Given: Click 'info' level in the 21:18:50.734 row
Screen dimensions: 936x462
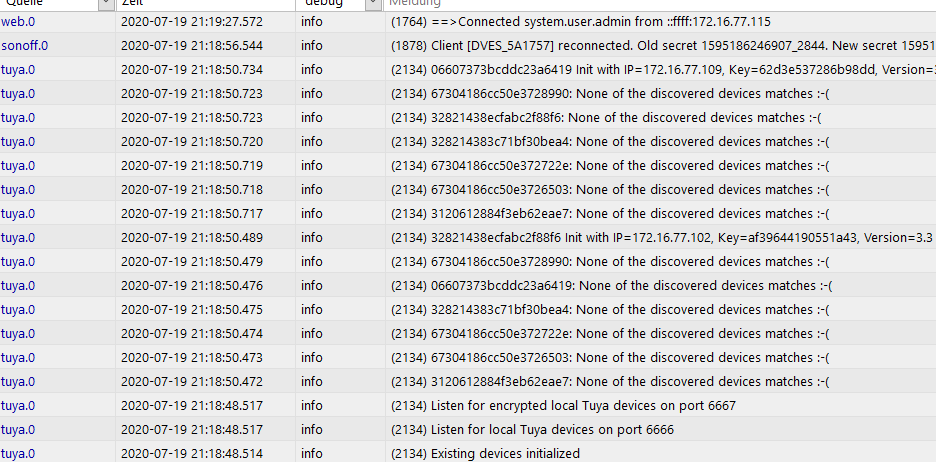Looking at the screenshot, I should 312,70.
